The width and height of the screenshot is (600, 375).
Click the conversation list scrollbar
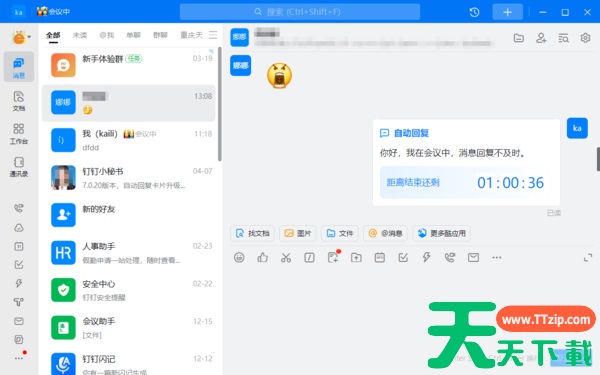pyautogui.click(x=220, y=104)
